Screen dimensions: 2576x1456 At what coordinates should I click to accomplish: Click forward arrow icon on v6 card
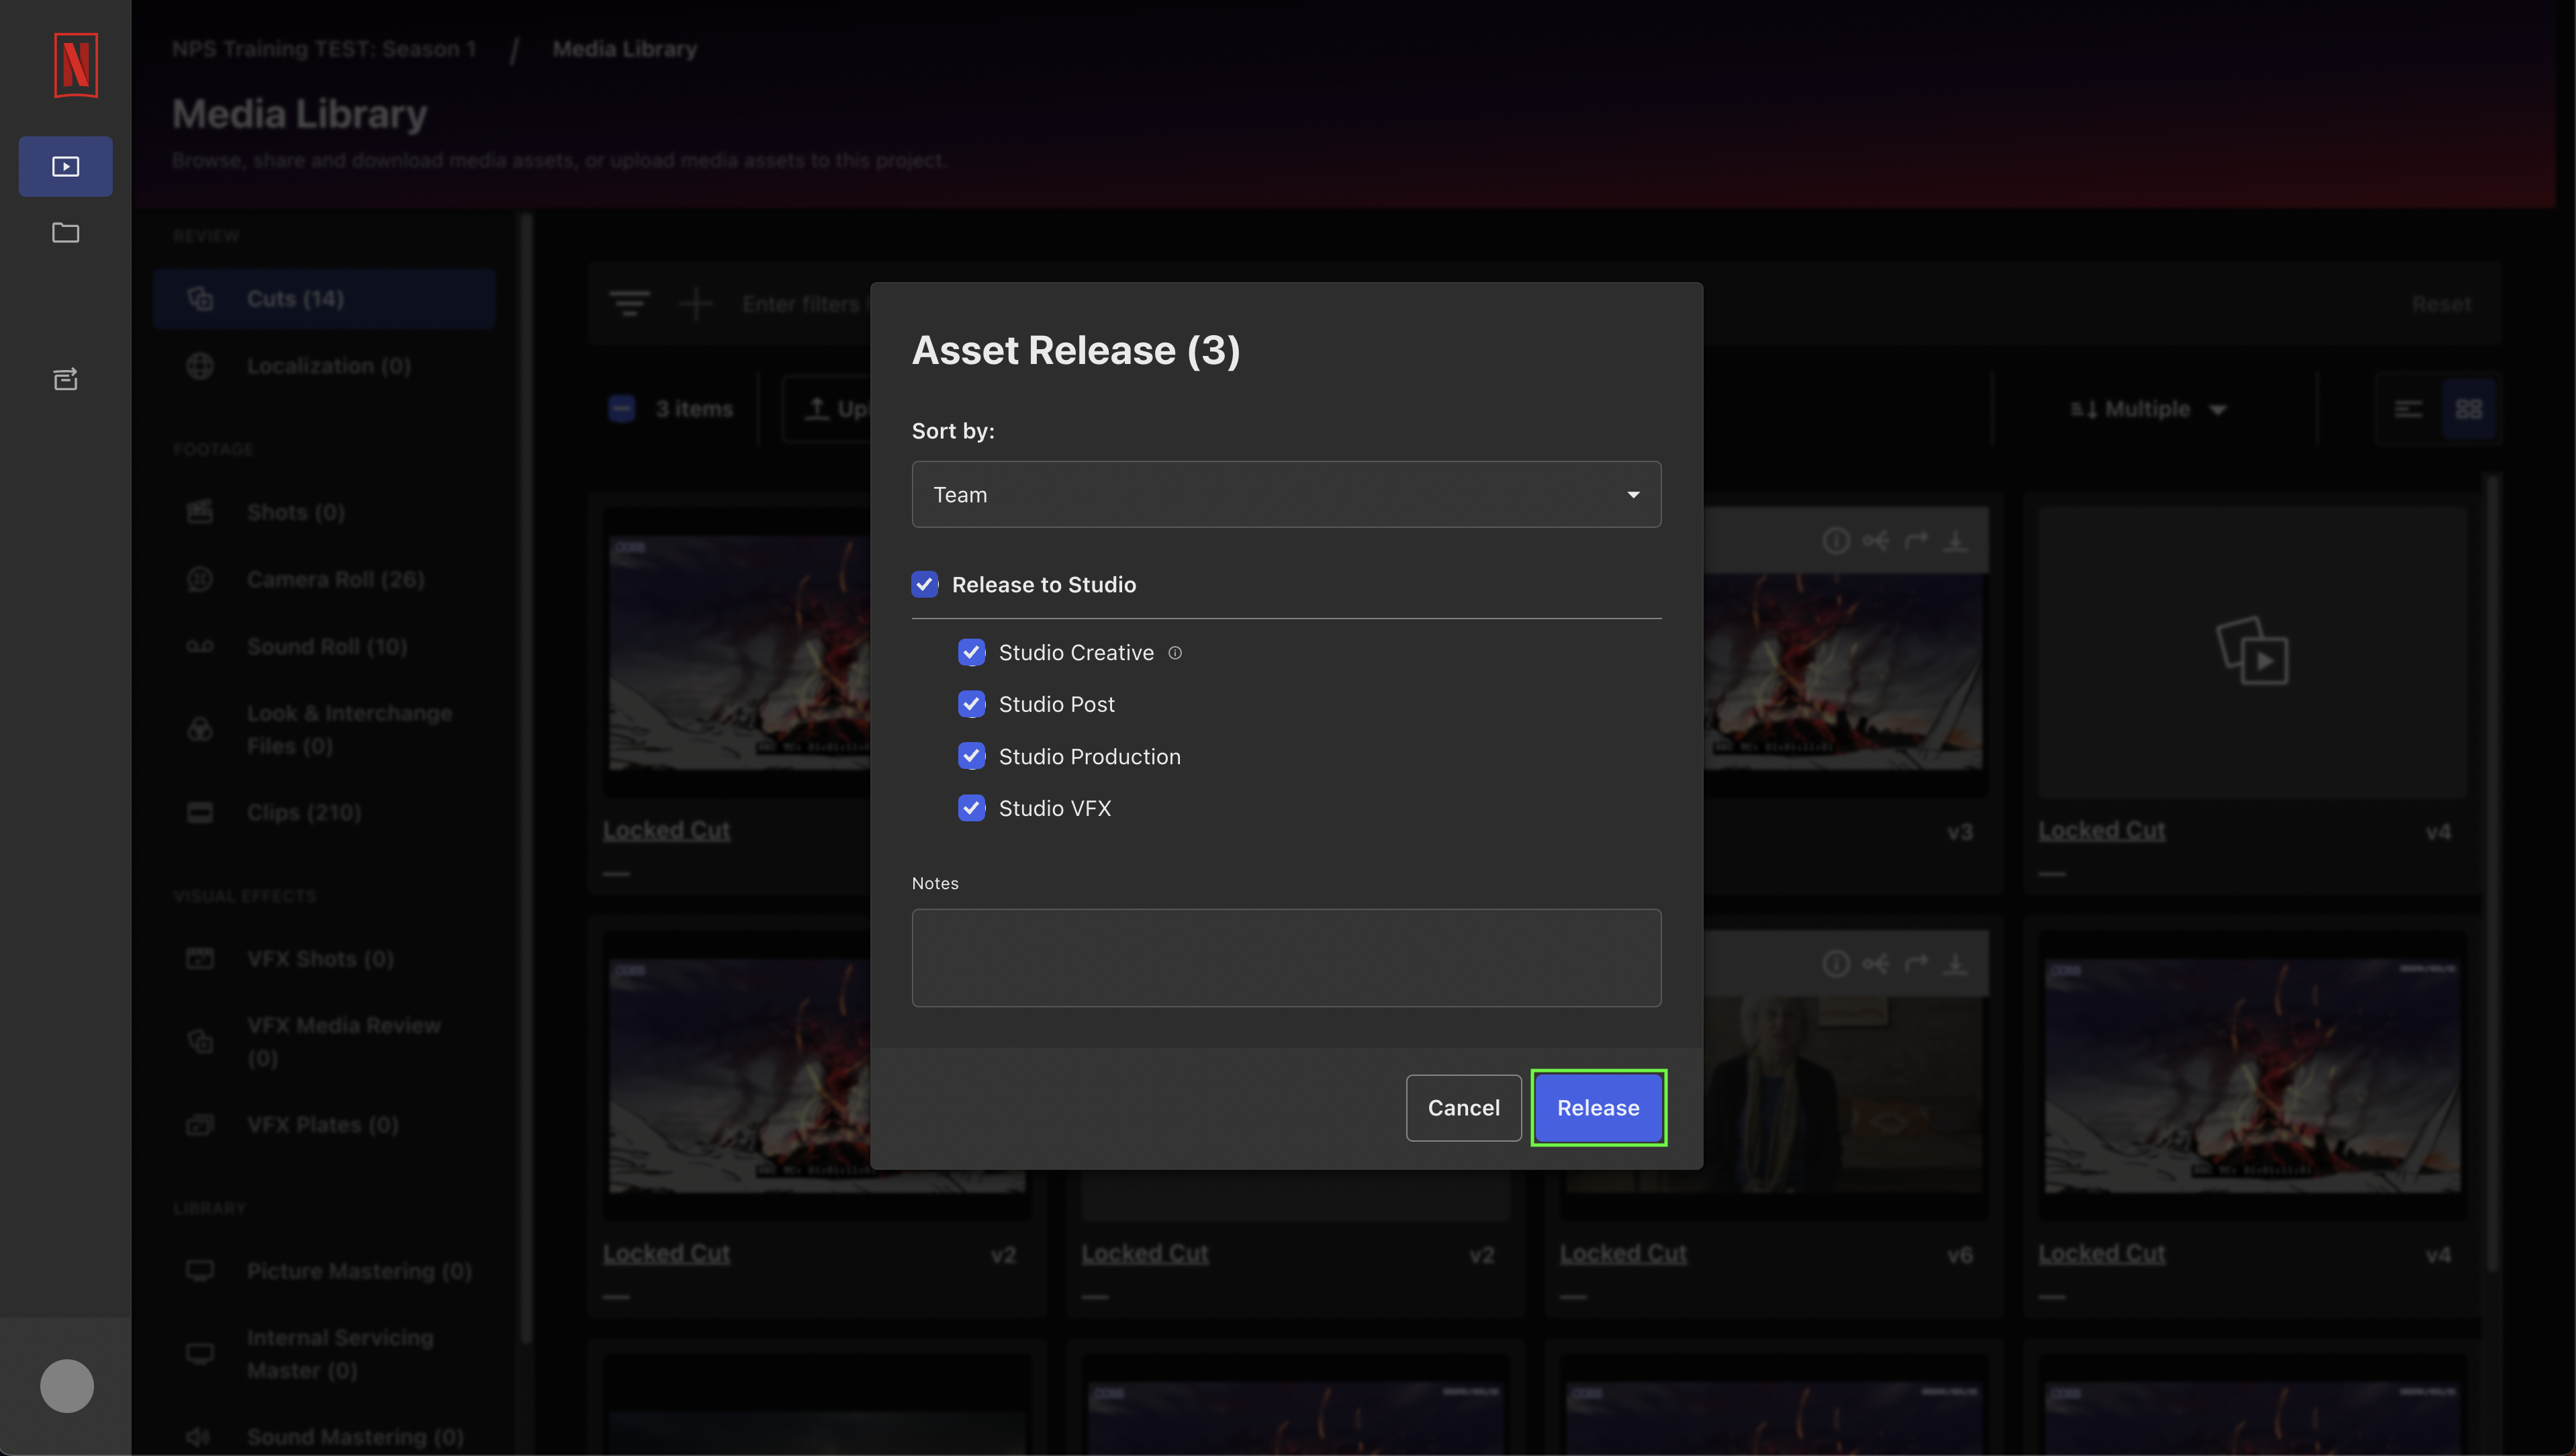[1916, 964]
